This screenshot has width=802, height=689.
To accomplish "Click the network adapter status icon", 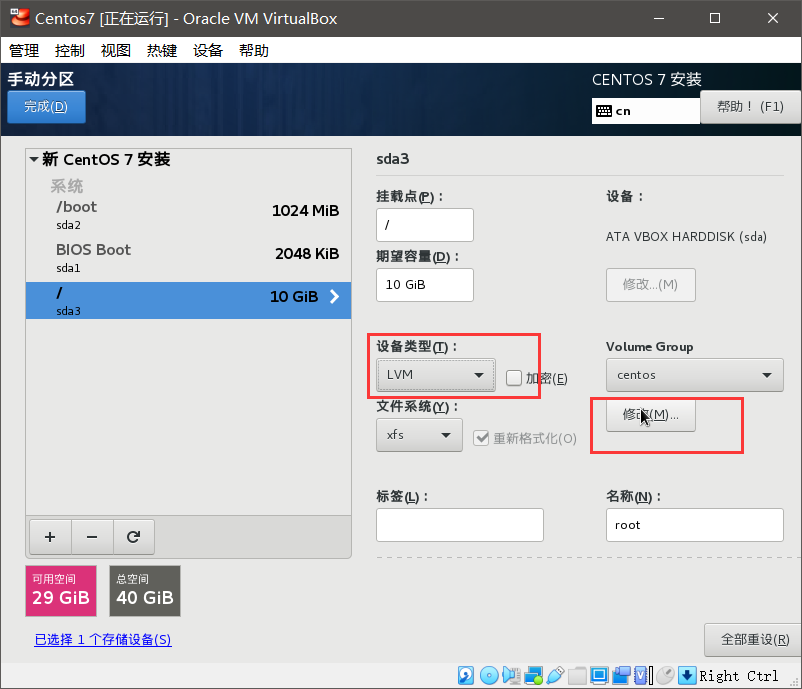I will click(533, 675).
